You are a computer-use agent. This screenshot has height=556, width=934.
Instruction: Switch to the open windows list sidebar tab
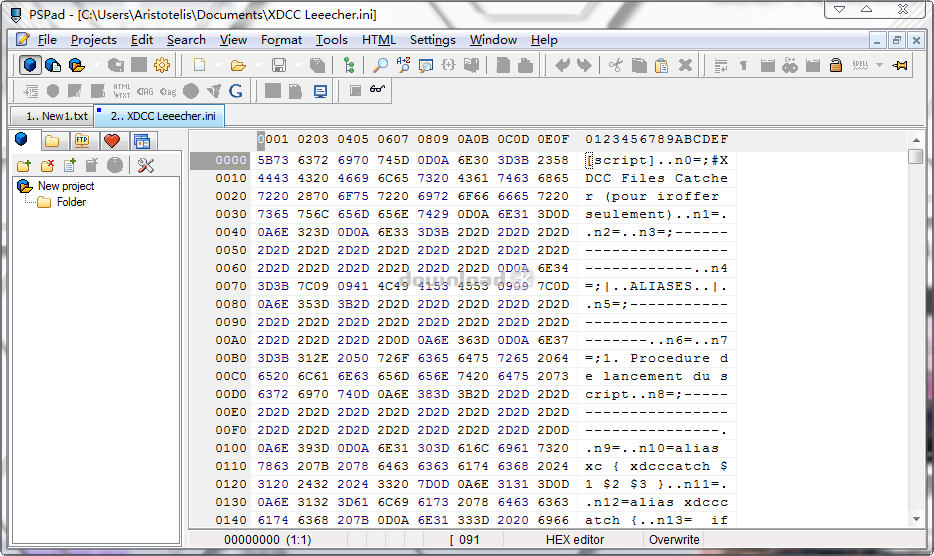tap(142, 141)
